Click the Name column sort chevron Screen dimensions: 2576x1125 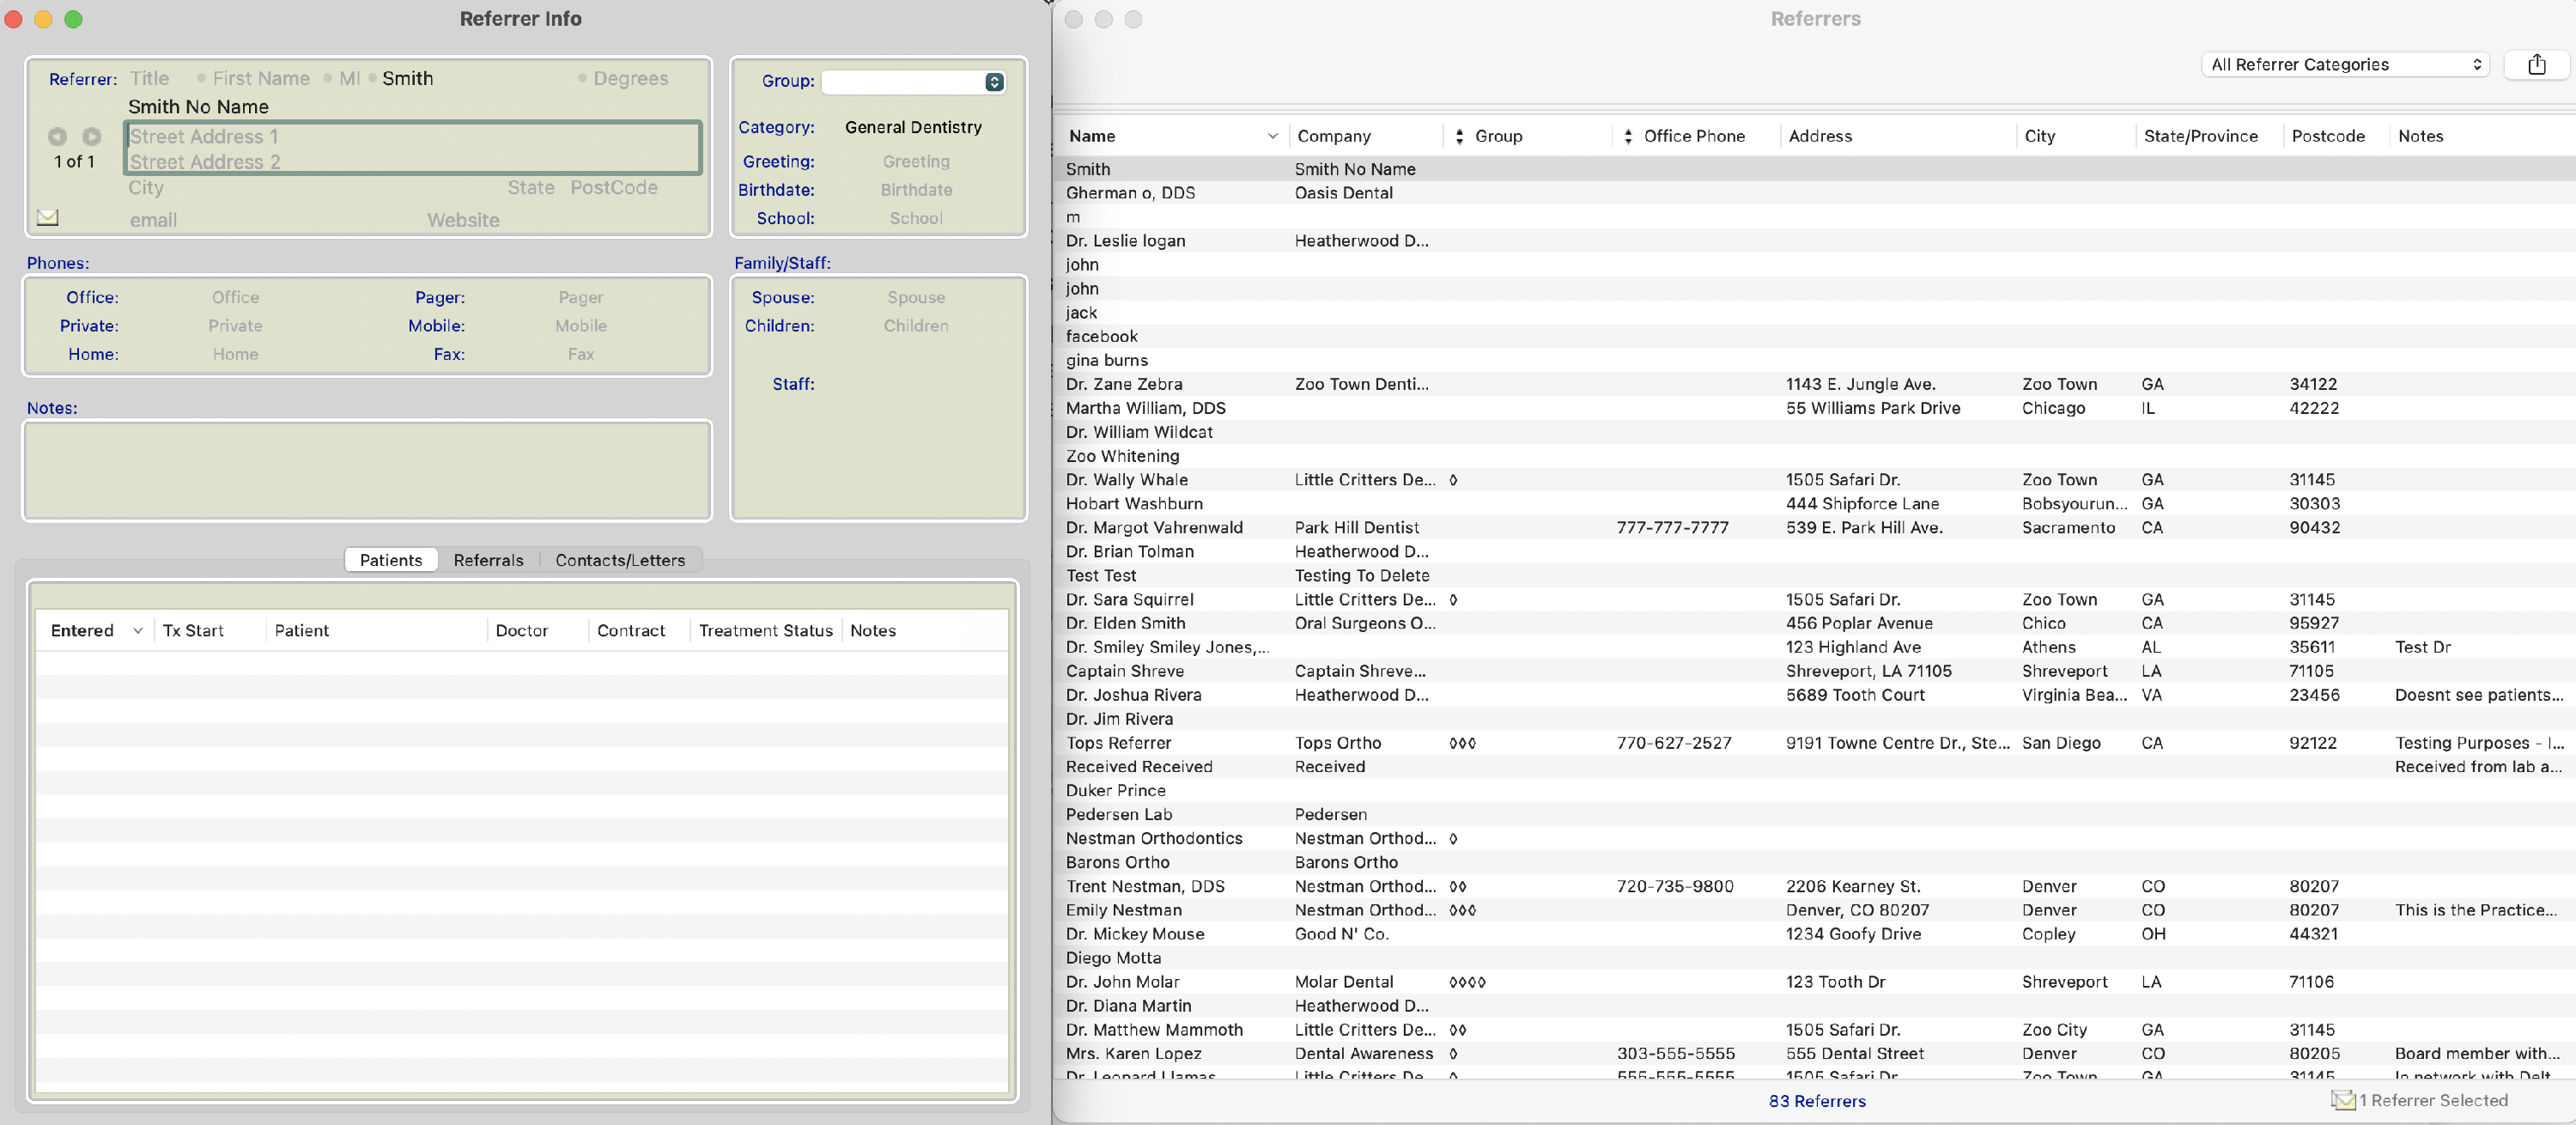tap(1272, 137)
